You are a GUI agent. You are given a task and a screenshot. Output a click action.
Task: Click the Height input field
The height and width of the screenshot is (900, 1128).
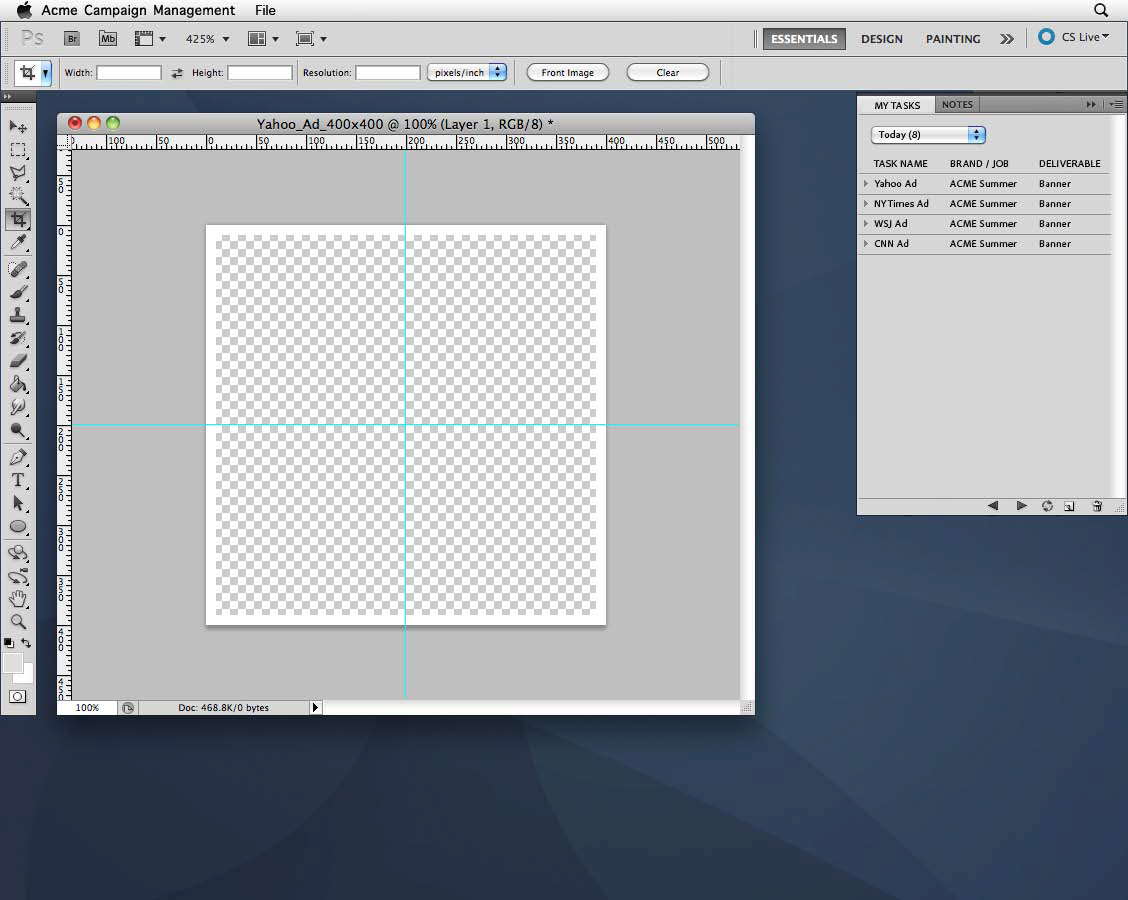[x=260, y=73]
